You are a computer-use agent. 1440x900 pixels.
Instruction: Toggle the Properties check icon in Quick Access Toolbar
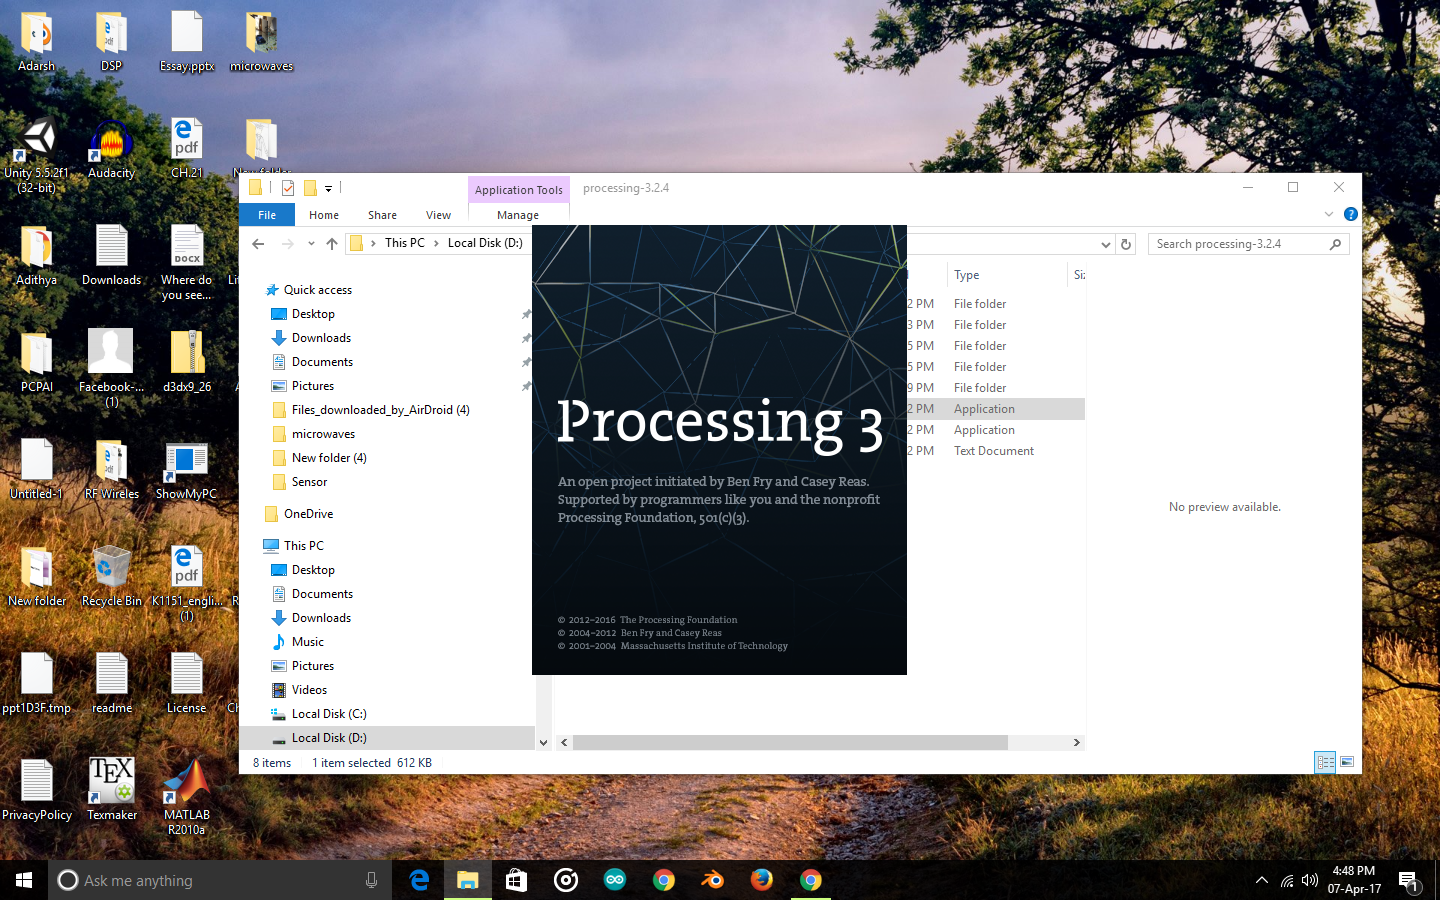[x=288, y=188]
